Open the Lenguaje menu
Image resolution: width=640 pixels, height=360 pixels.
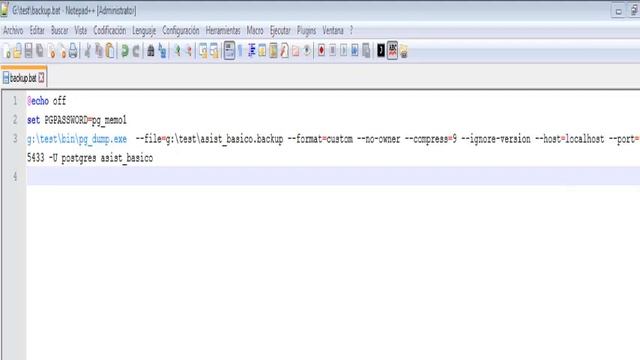(x=144, y=31)
